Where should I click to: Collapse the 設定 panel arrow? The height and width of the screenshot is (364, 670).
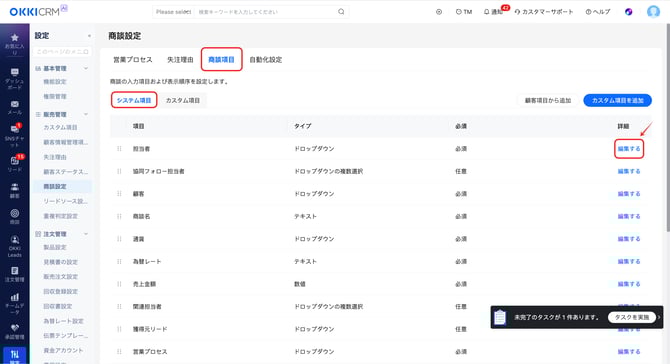pyautogui.click(x=89, y=36)
